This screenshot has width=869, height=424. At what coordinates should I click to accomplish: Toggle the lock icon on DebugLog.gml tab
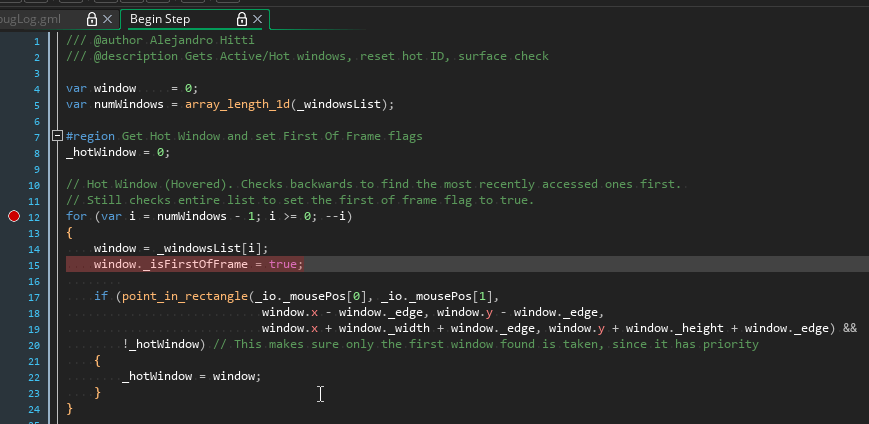(92, 19)
